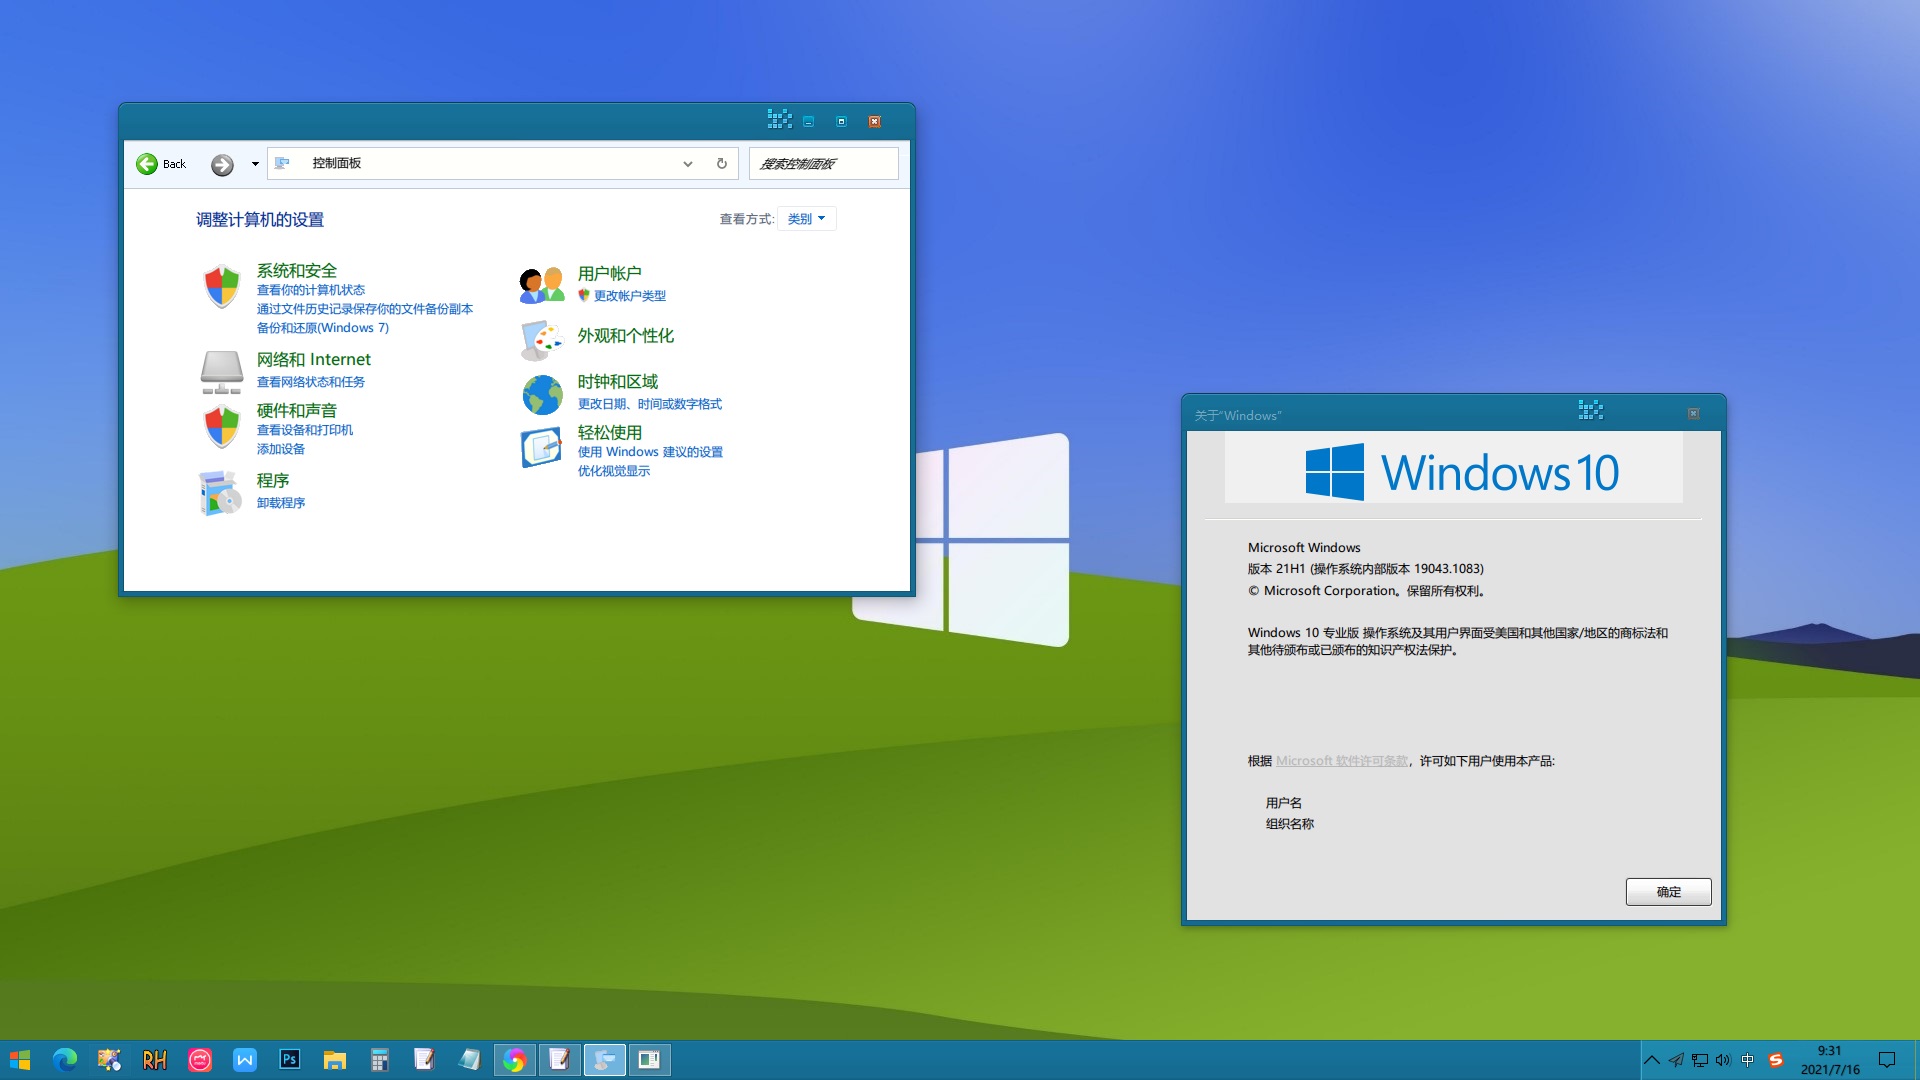The width and height of the screenshot is (1920, 1080).
Task: Click the 程序 programs icon
Action: click(220, 494)
